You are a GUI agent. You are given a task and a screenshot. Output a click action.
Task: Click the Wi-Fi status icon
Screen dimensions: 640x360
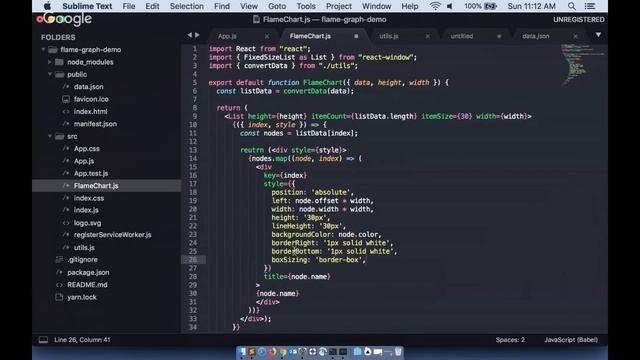[435, 6]
